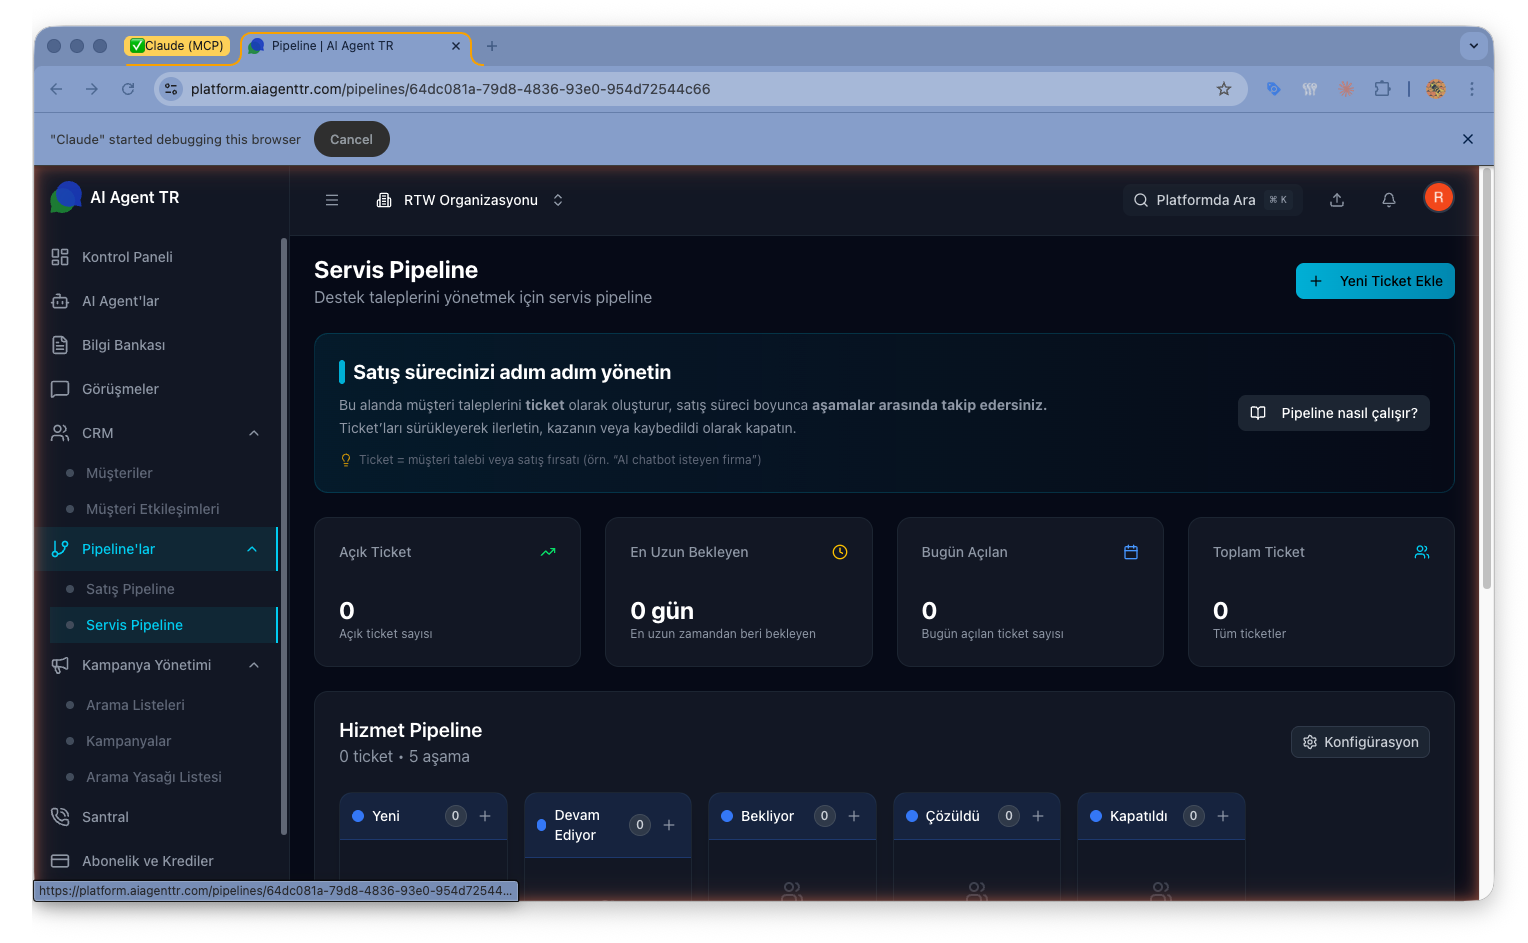This screenshot has width=1528, height=943.
Task: Select the Müşteriler submenu item
Action: click(119, 473)
